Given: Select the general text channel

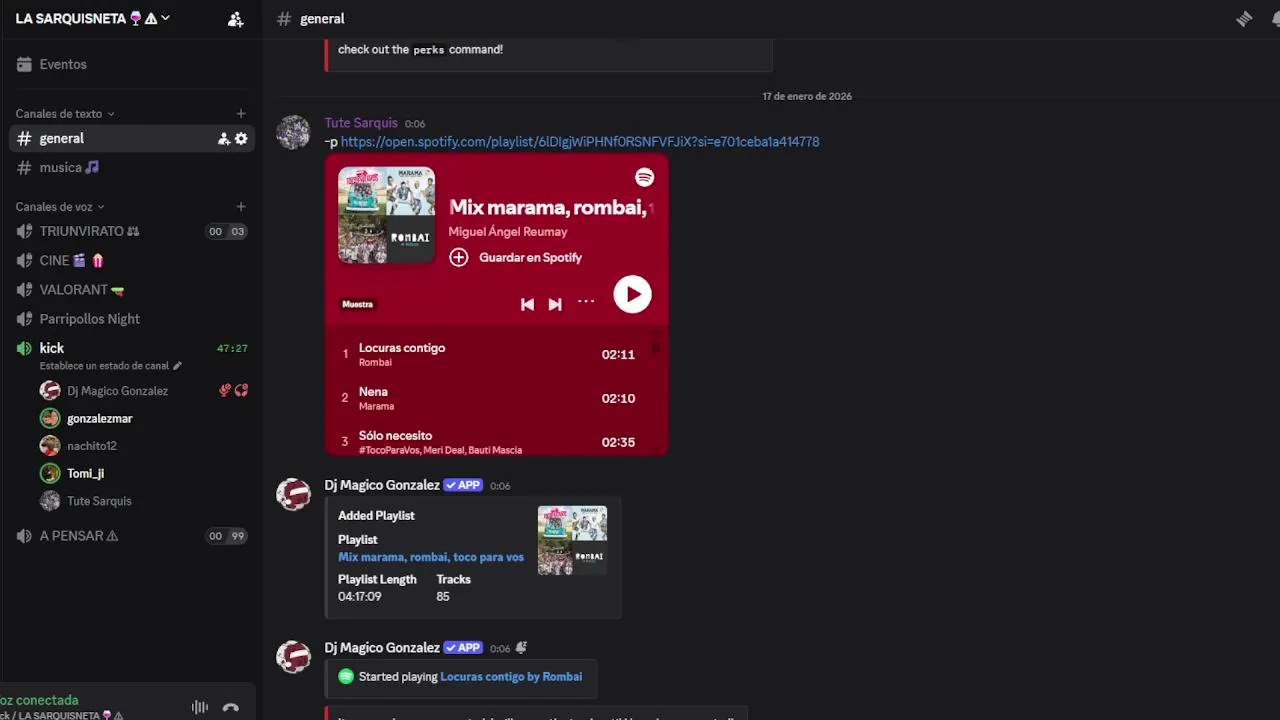Looking at the screenshot, I should [130, 139].
